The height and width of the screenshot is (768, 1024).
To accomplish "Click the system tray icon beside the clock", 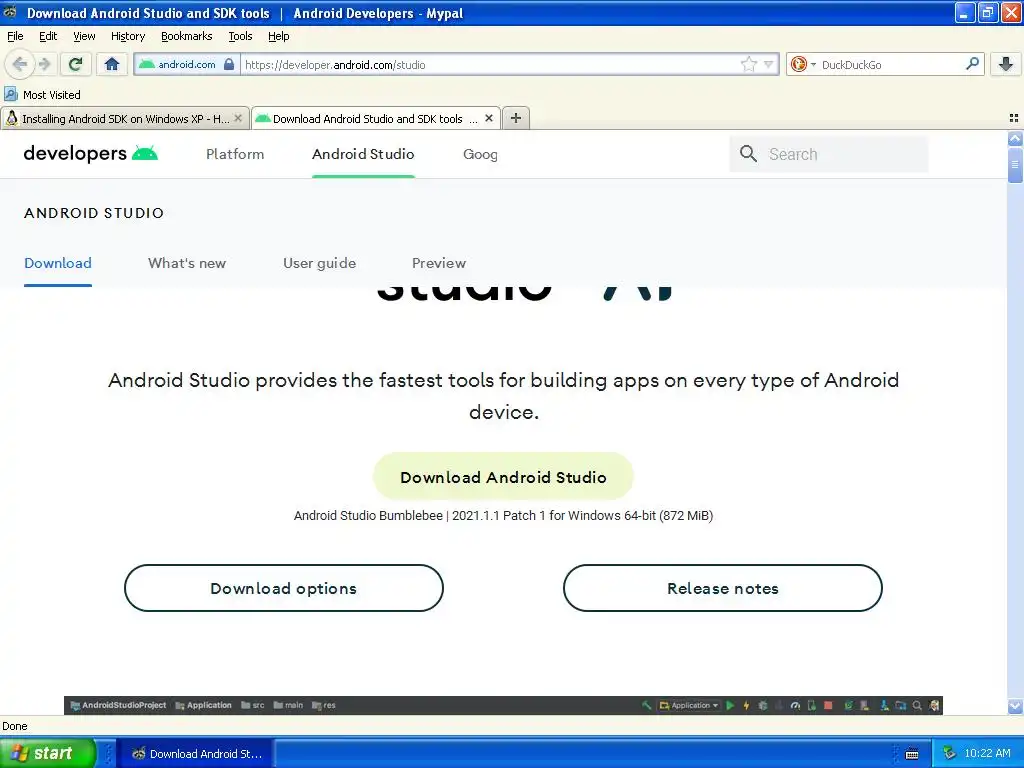I will click(x=950, y=754).
